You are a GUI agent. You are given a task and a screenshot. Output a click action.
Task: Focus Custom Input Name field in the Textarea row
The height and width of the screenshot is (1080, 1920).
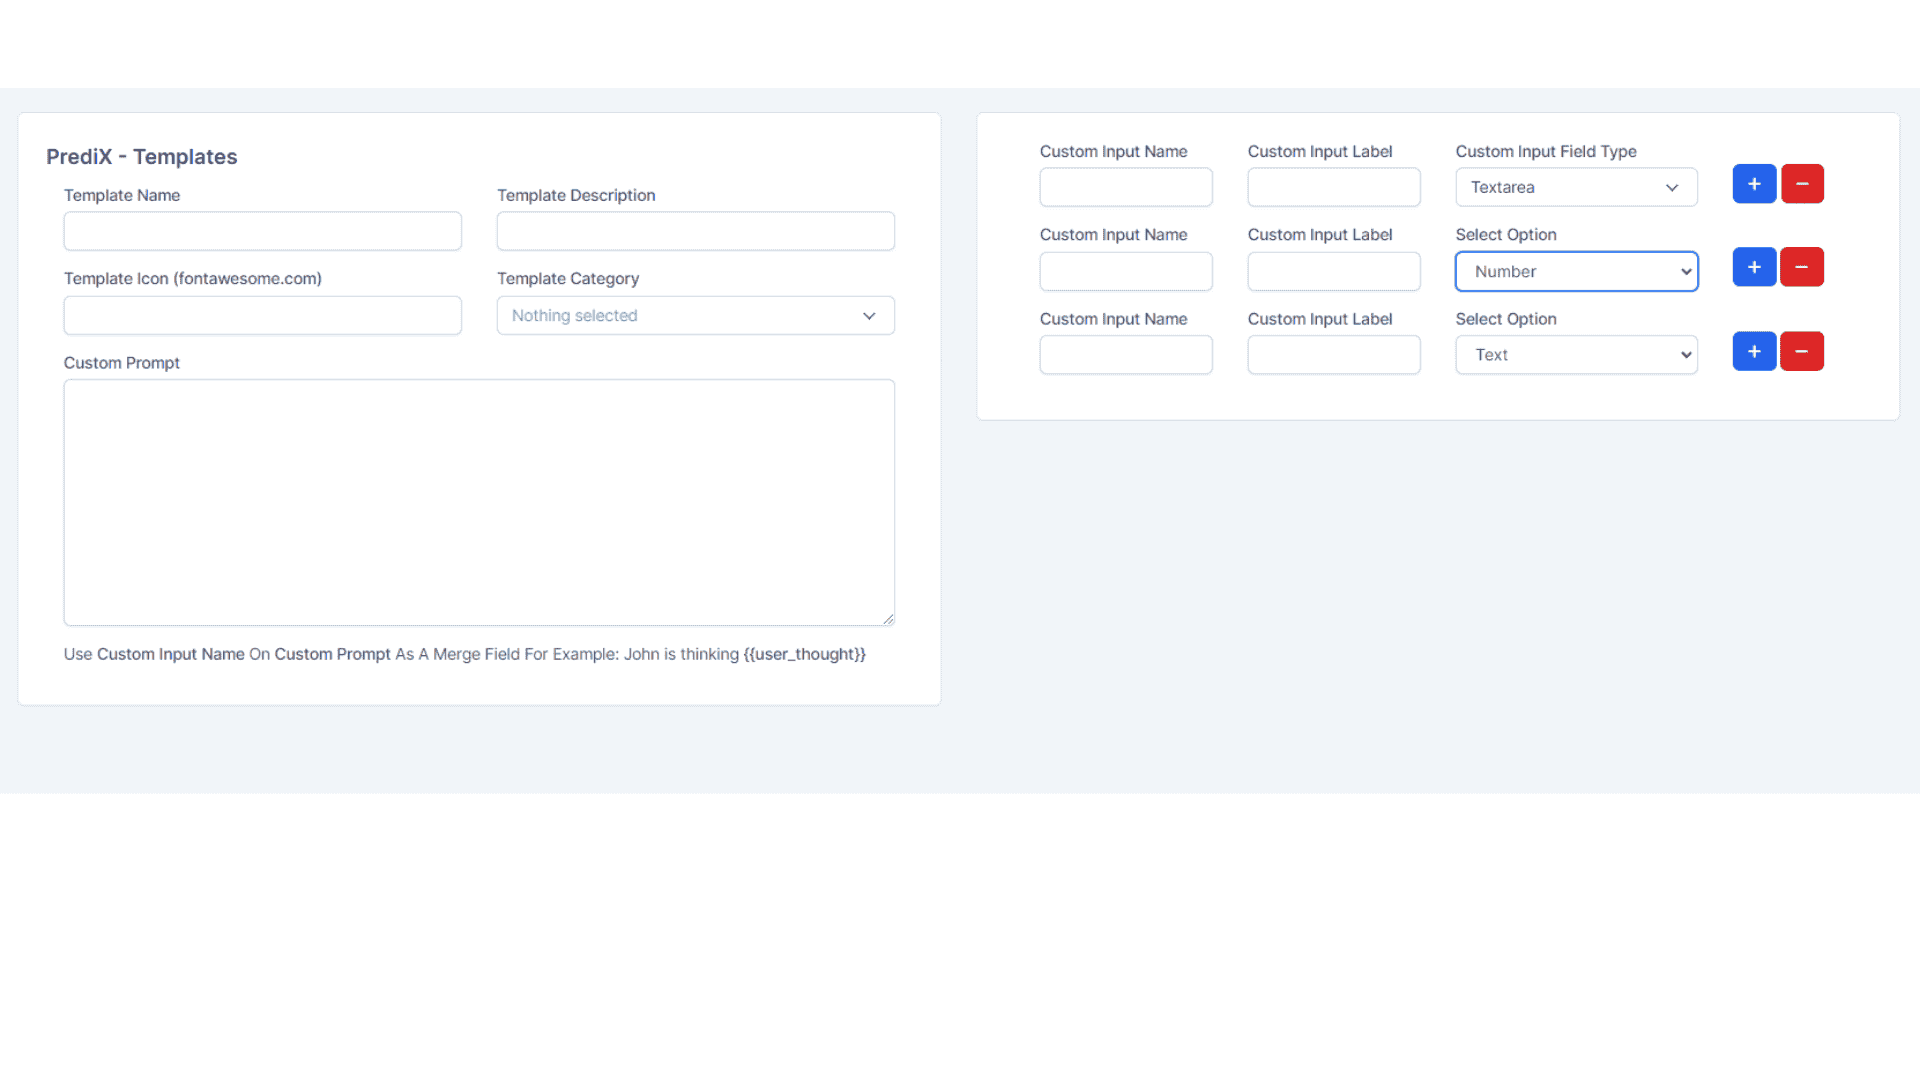coord(1126,187)
